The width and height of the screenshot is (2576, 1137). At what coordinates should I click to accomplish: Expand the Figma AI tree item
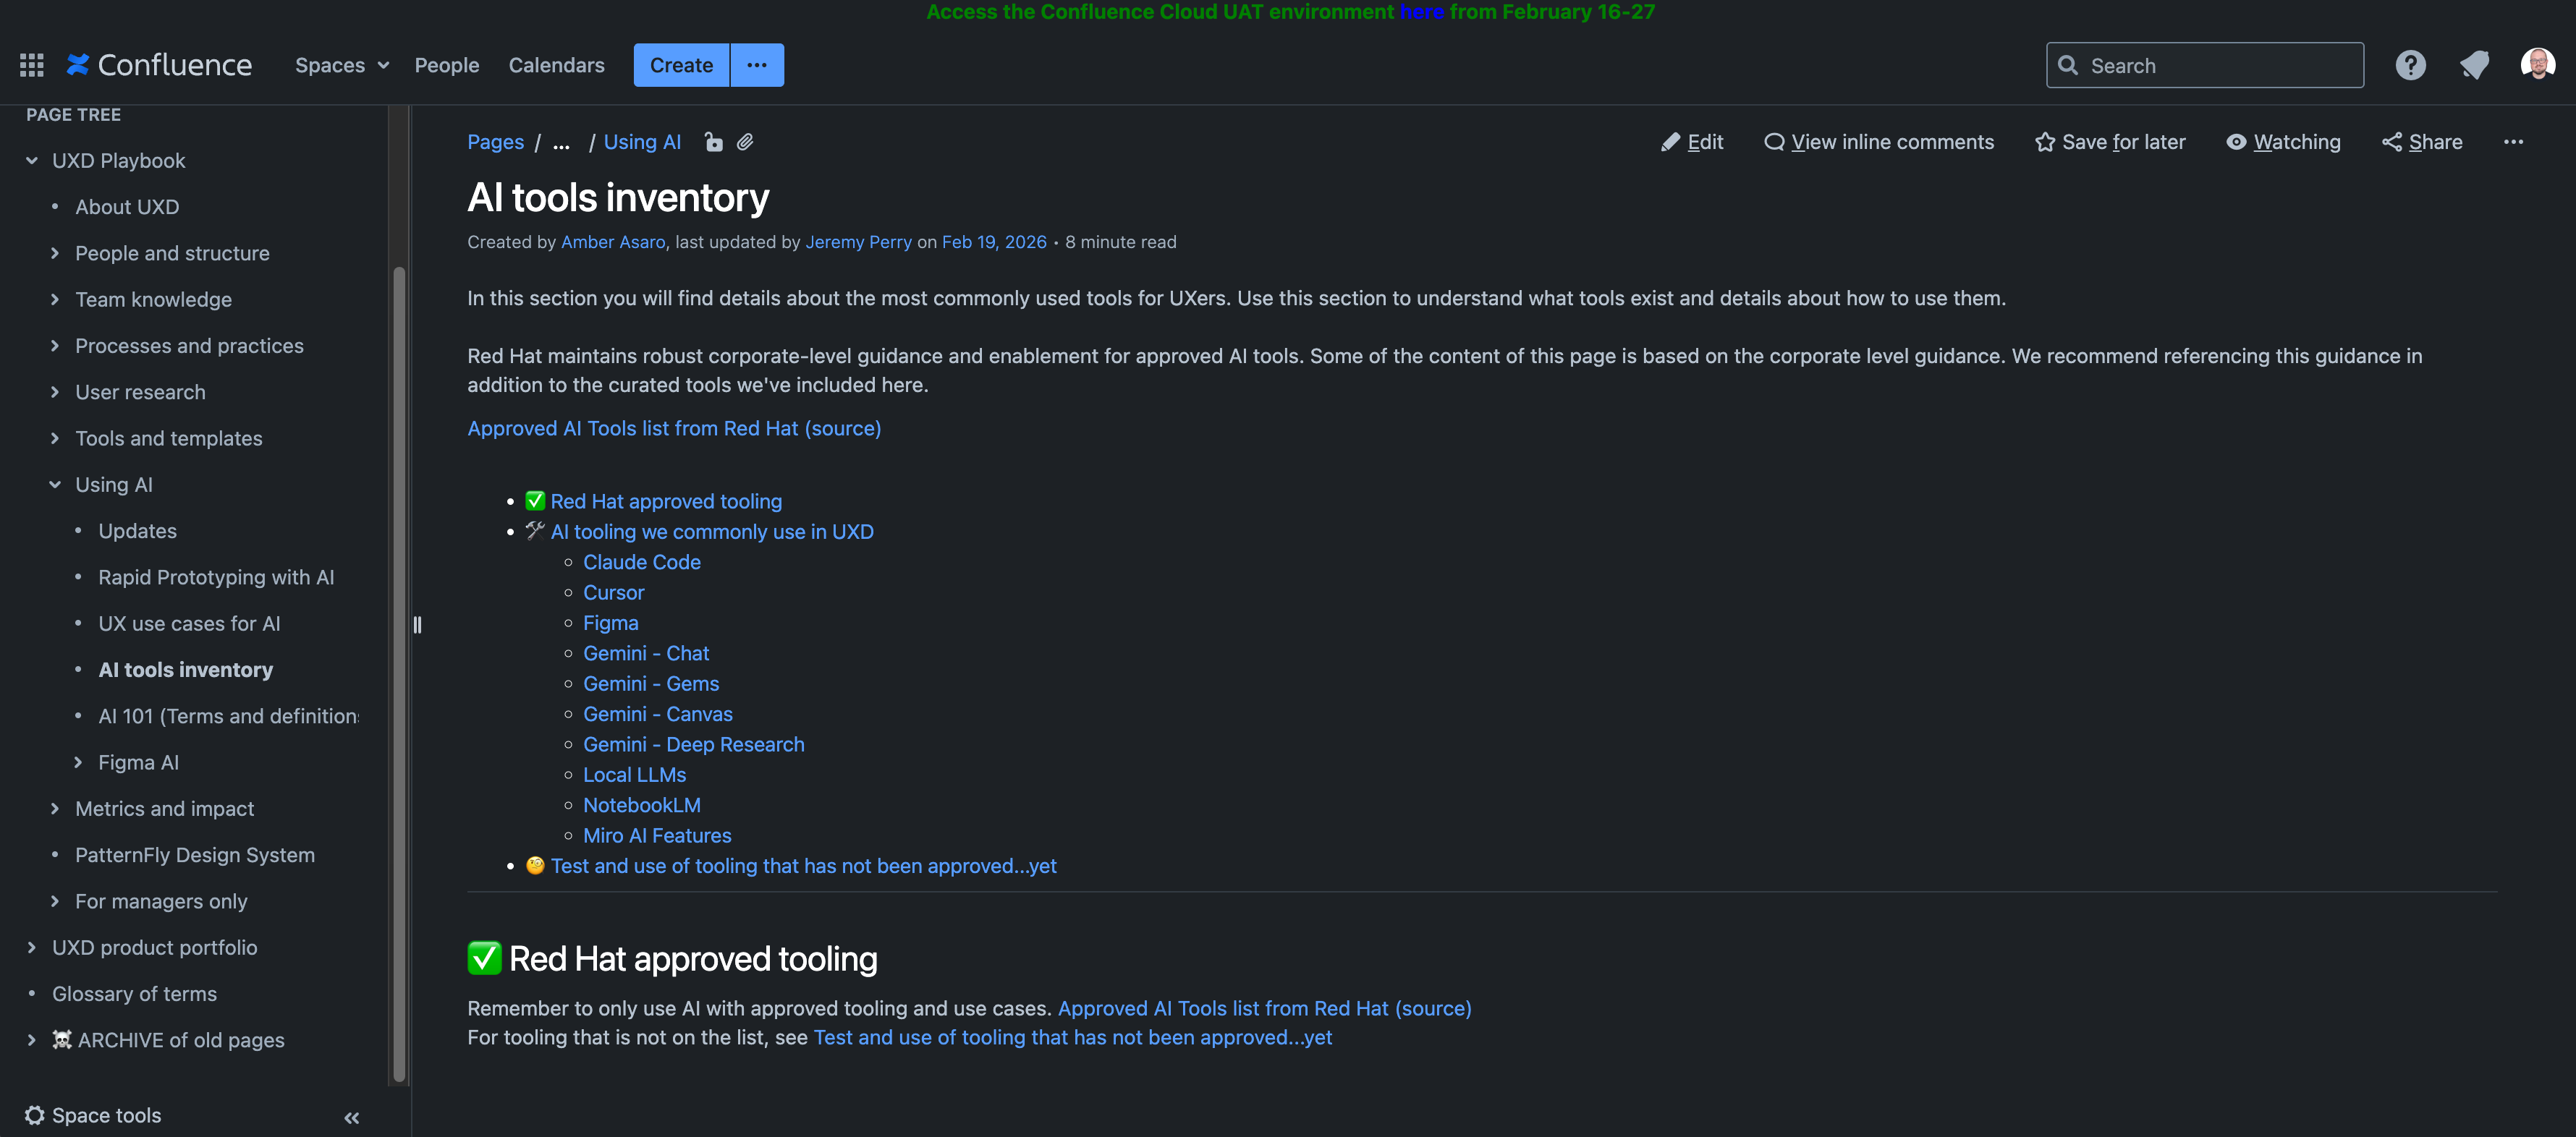tap(78, 762)
